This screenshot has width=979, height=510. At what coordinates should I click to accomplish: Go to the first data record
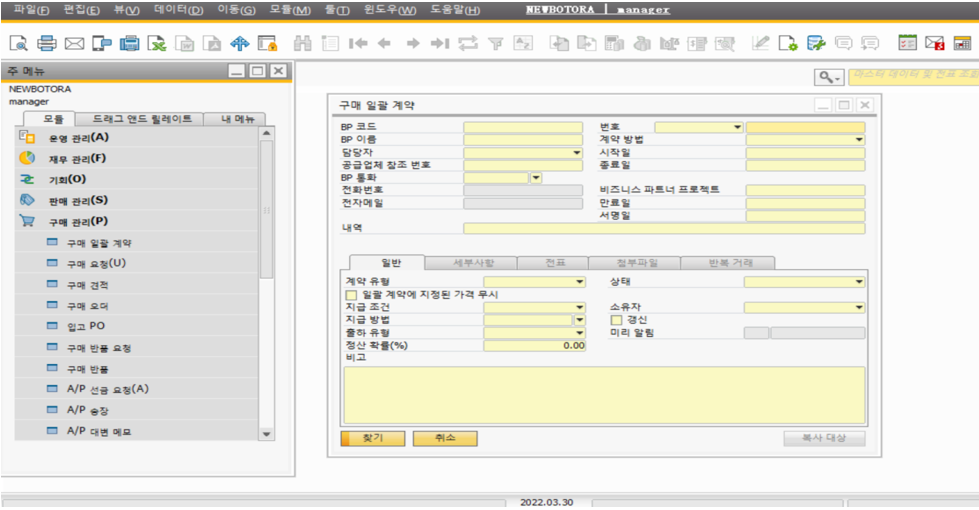358,43
